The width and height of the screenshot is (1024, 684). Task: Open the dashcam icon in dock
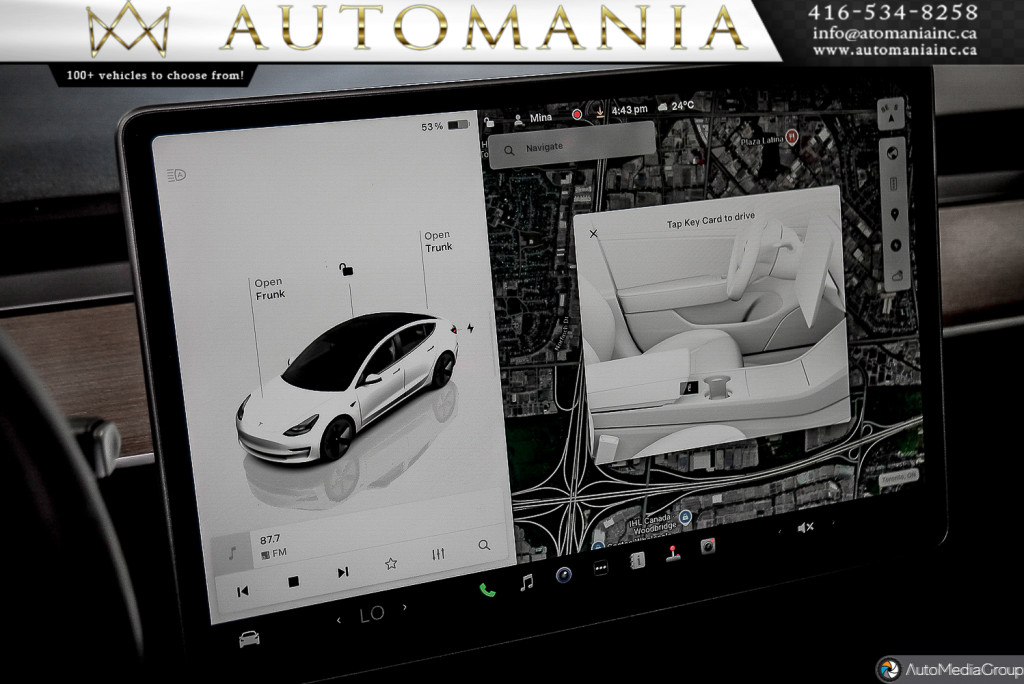click(707, 545)
